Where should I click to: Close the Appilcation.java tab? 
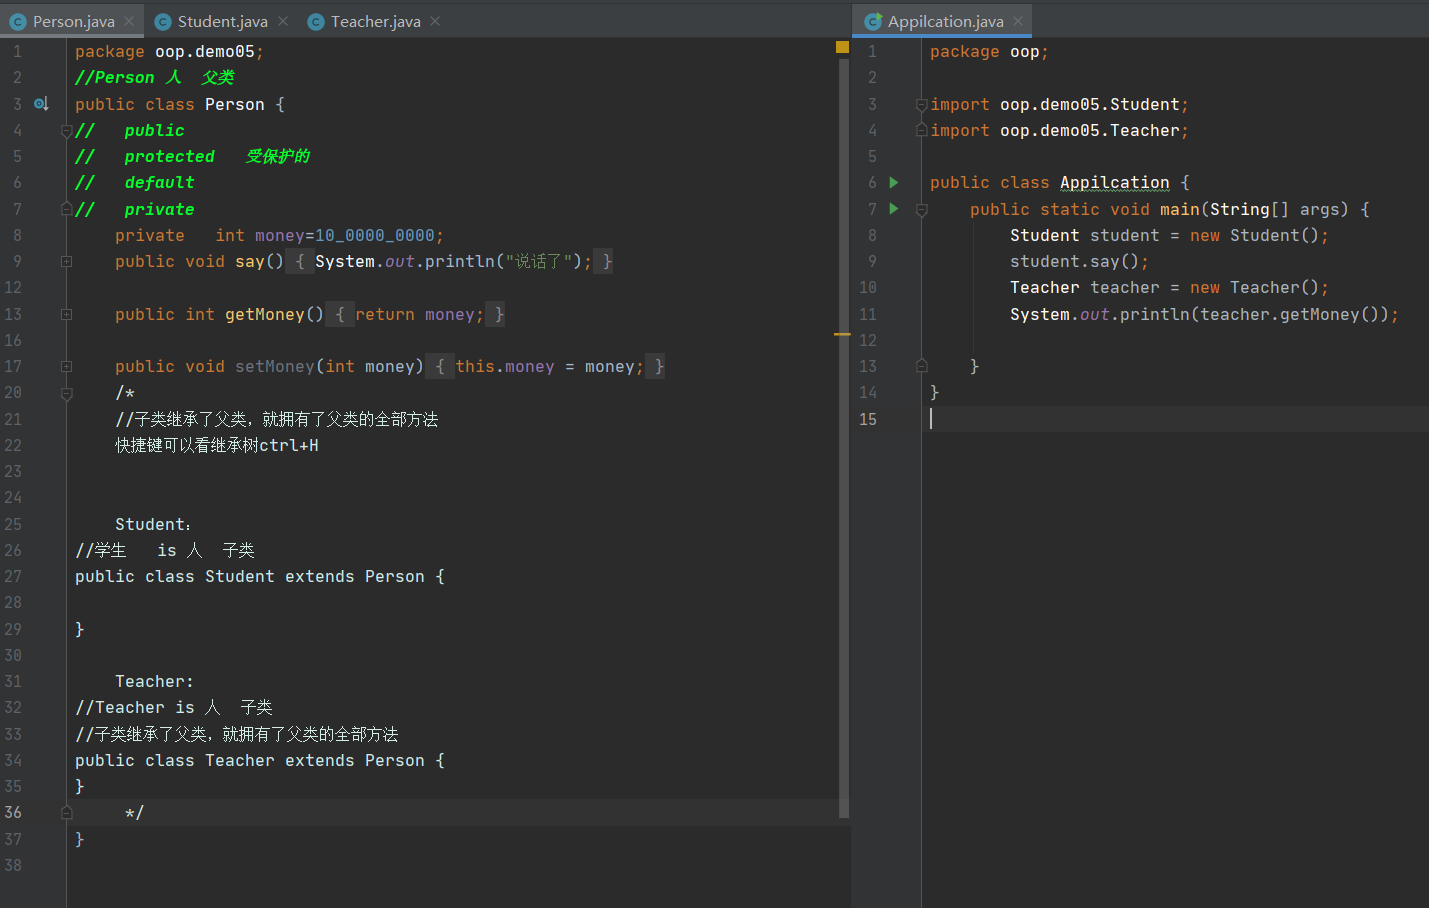1018,21
